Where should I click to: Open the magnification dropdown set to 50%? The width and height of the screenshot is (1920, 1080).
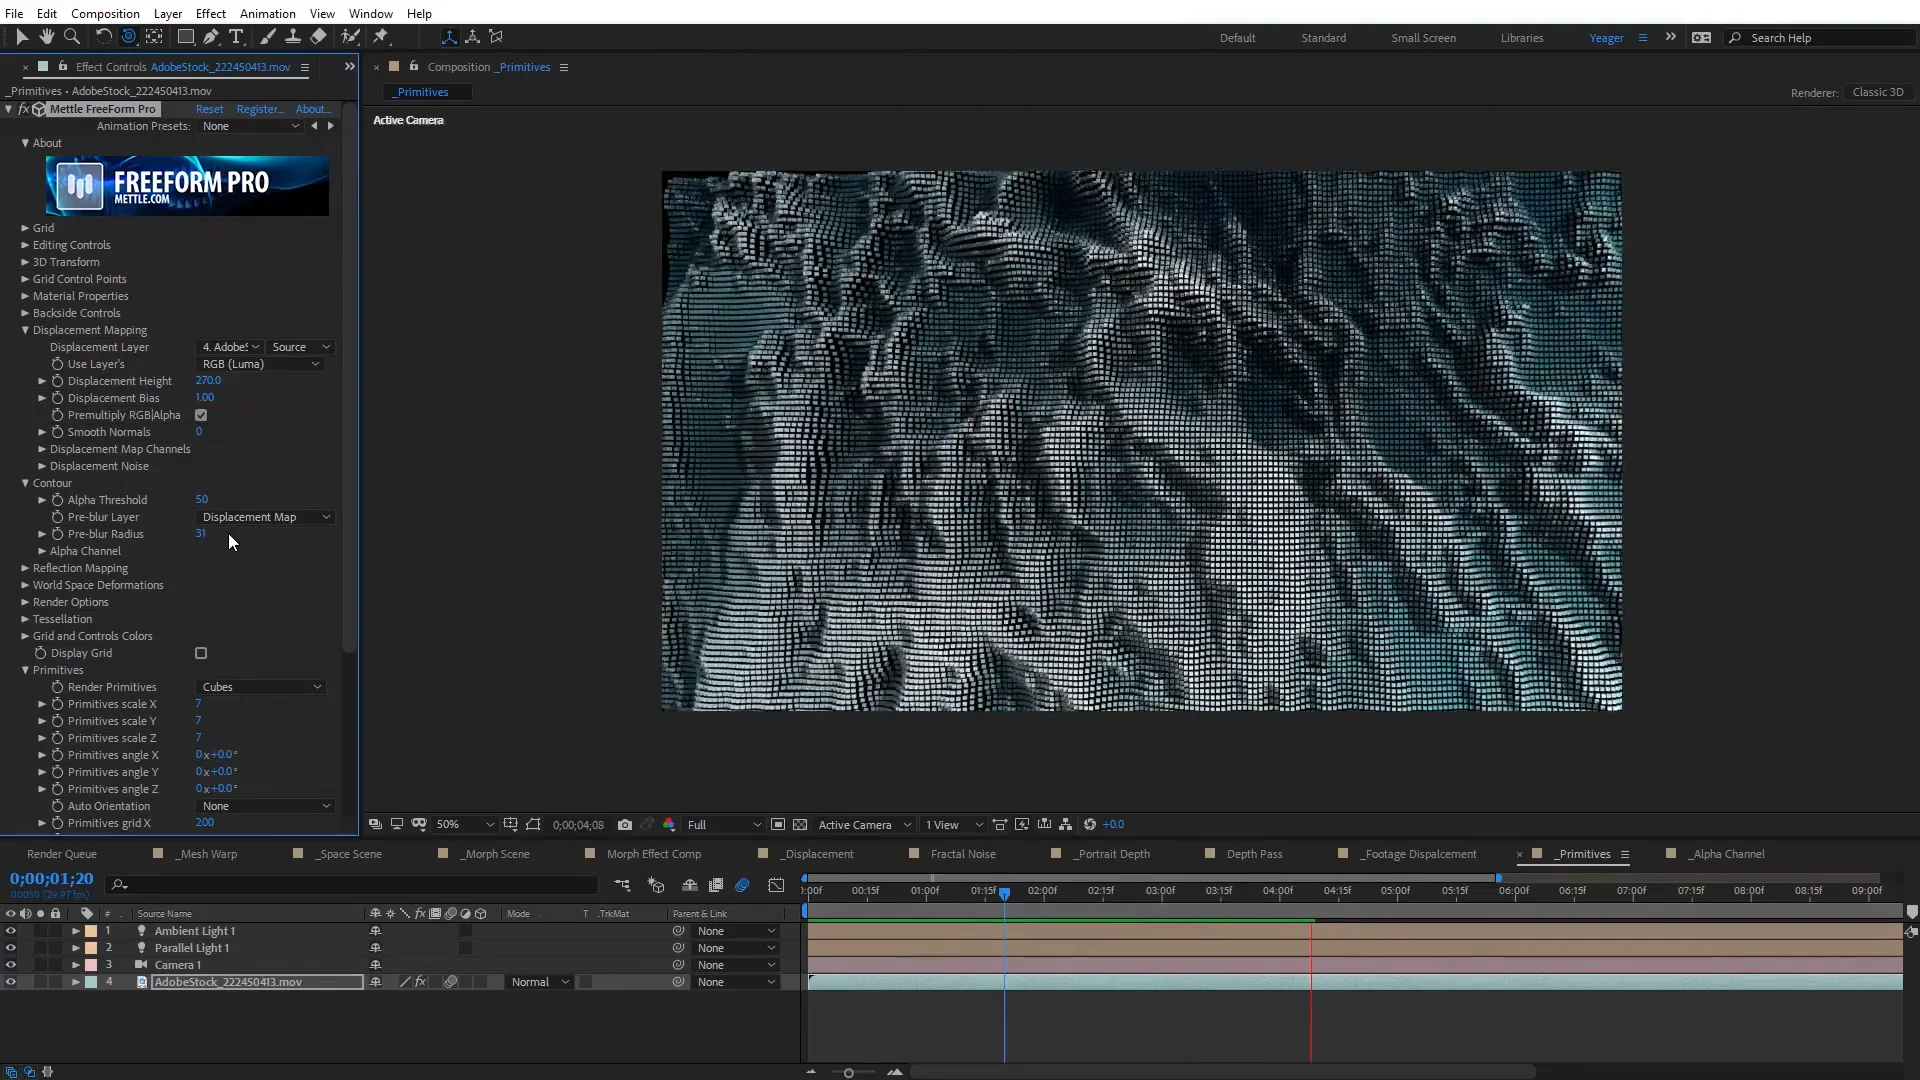465,824
